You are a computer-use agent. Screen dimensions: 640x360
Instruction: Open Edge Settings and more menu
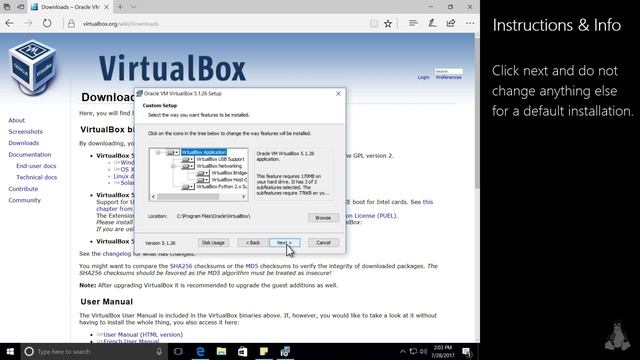pyautogui.click(x=470, y=23)
